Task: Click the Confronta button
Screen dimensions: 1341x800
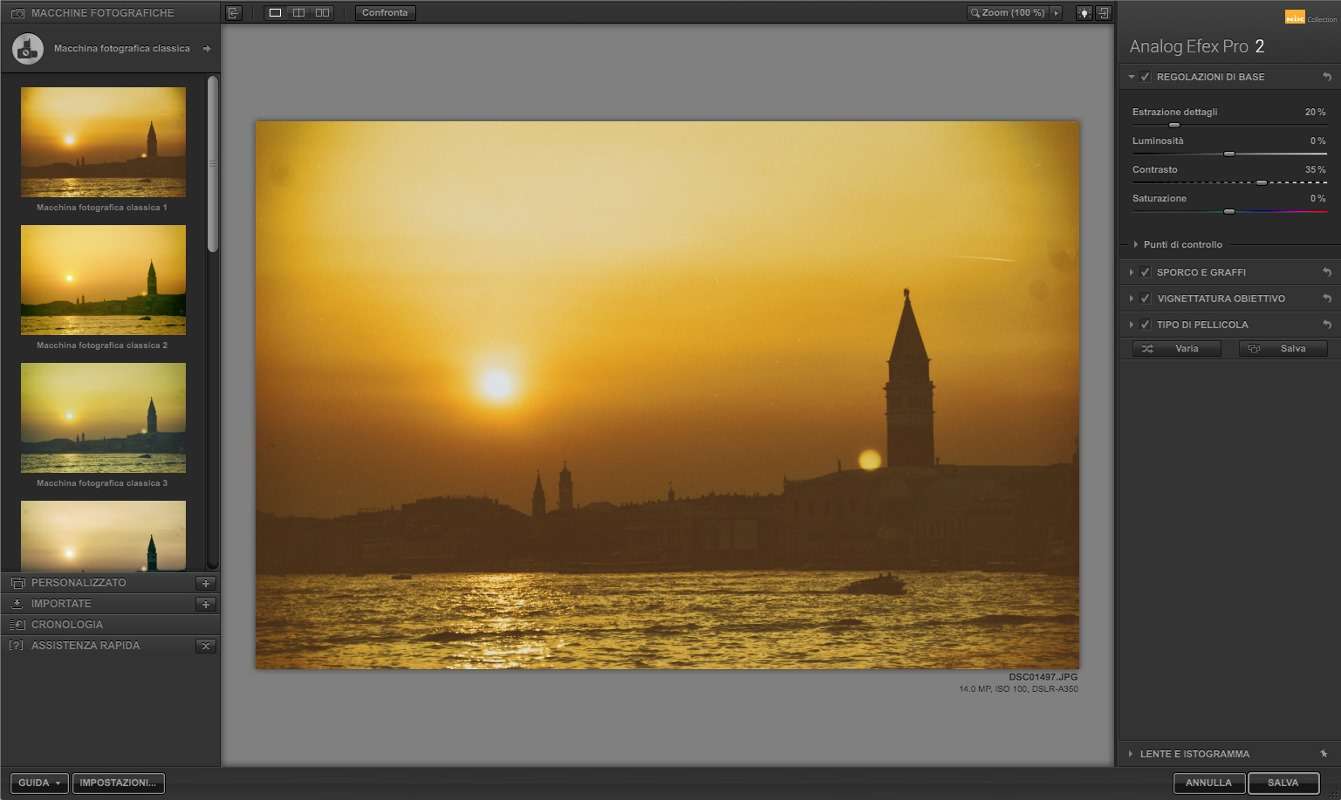Action: click(385, 13)
